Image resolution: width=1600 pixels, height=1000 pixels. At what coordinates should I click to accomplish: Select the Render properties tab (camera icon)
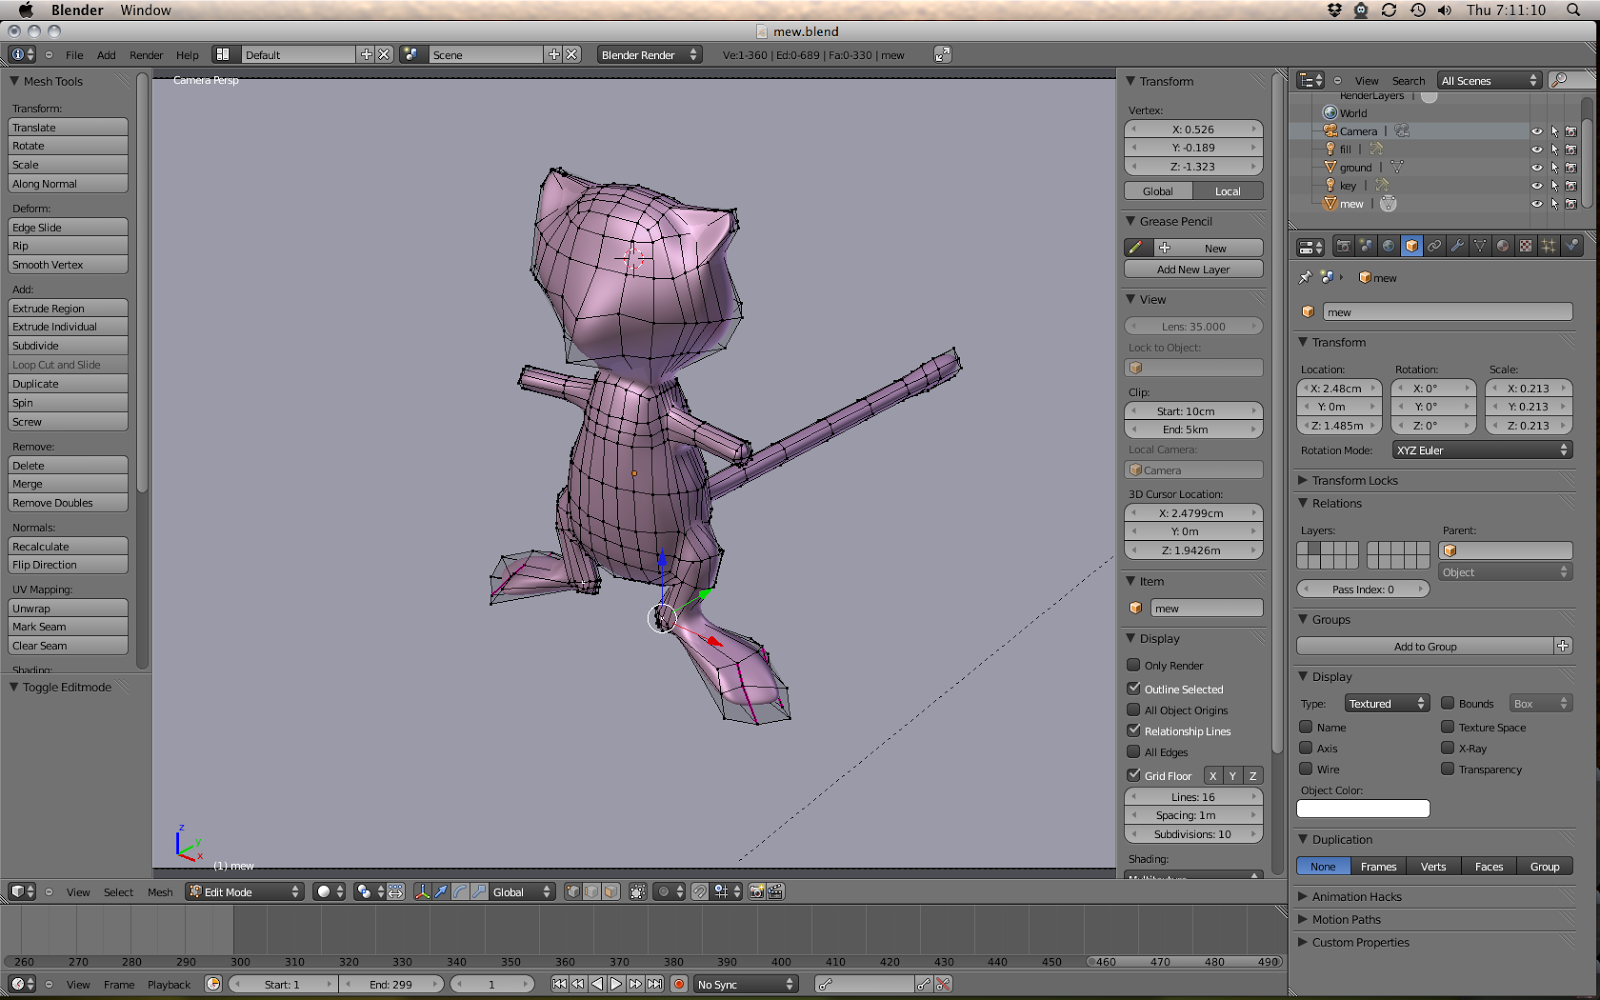click(1345, 246)
